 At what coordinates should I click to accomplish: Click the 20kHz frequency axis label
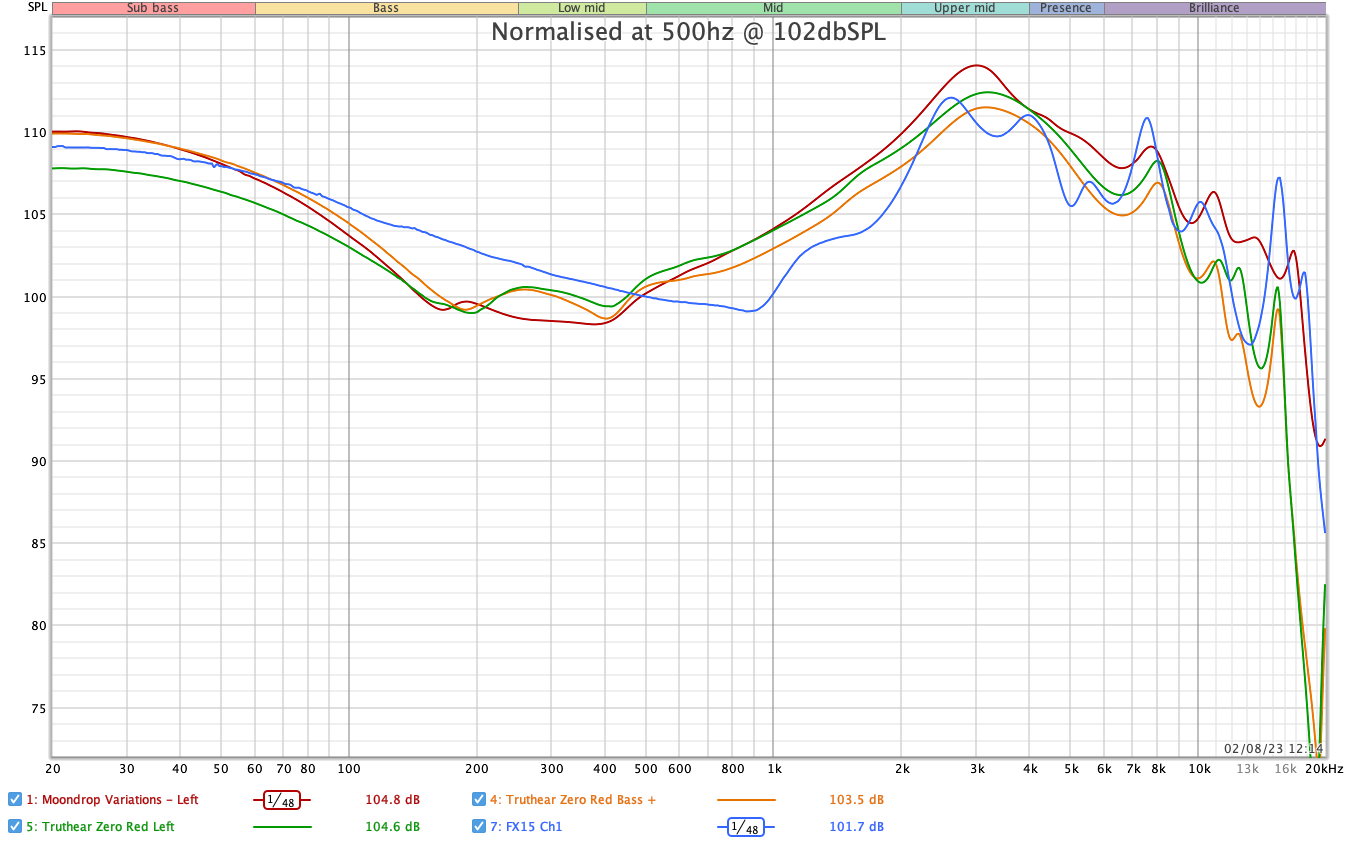(x=1323, y=769)
